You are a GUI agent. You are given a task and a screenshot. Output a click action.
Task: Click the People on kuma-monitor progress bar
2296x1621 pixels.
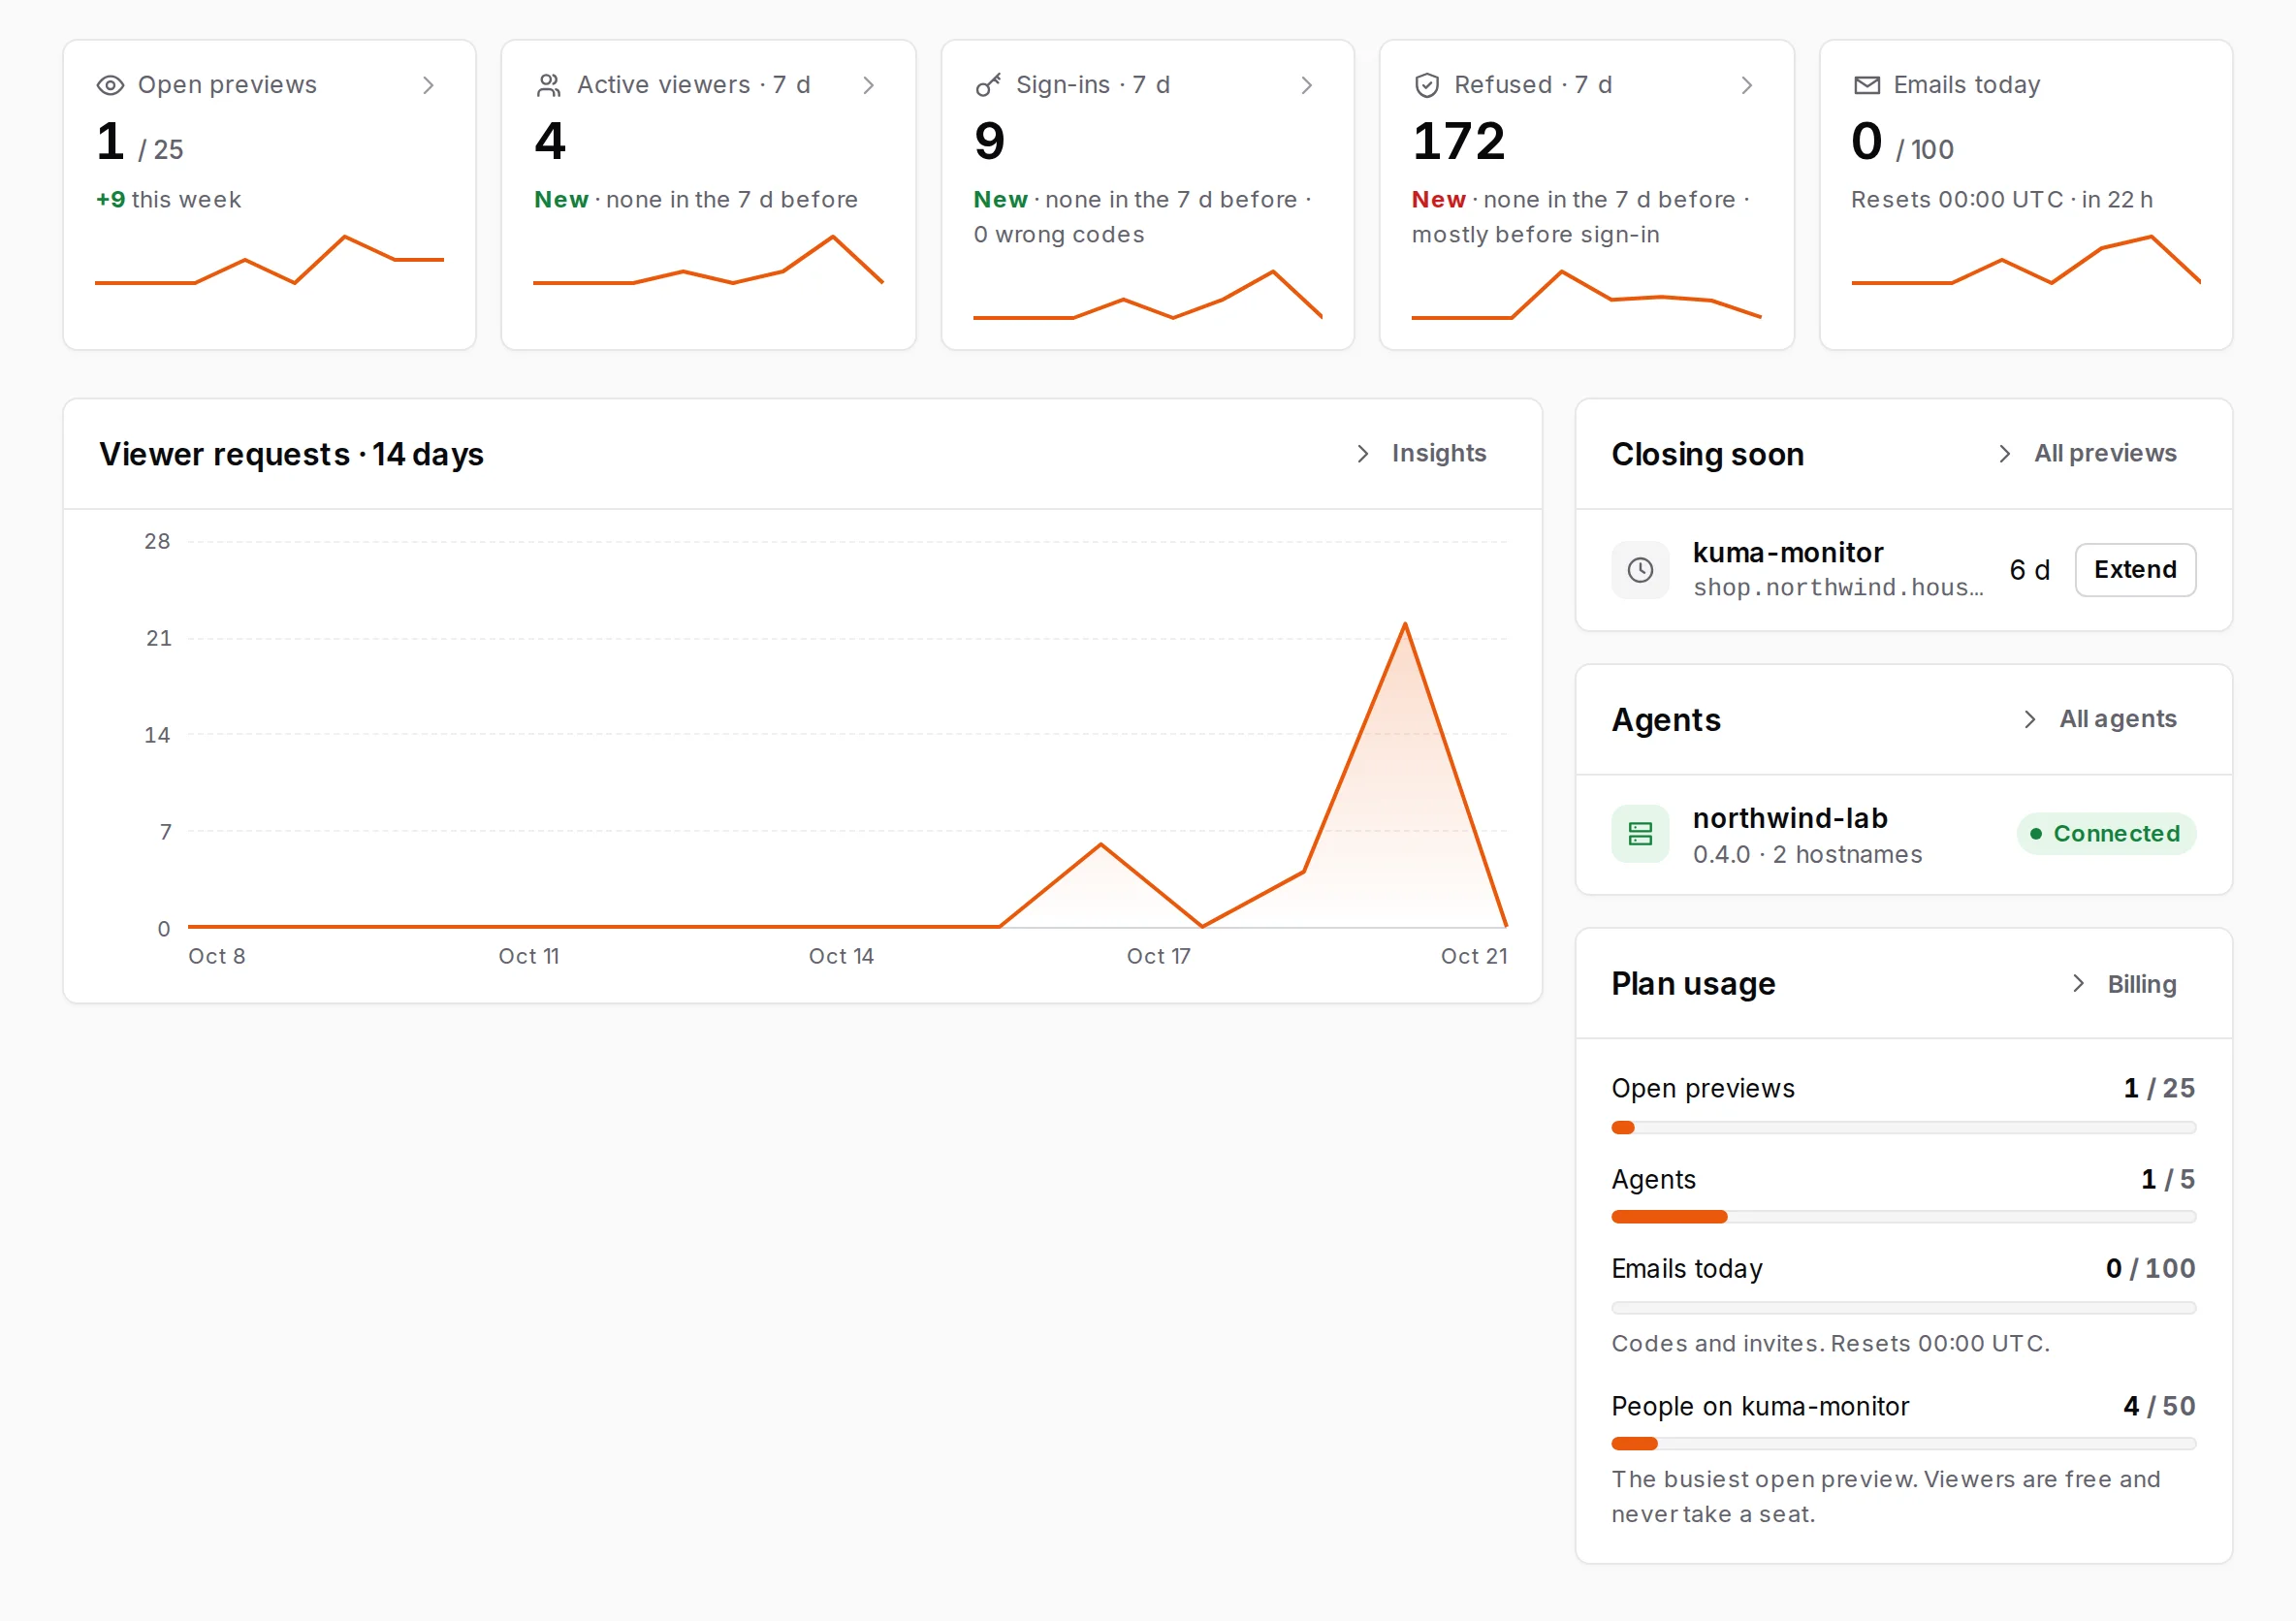1903,1444
